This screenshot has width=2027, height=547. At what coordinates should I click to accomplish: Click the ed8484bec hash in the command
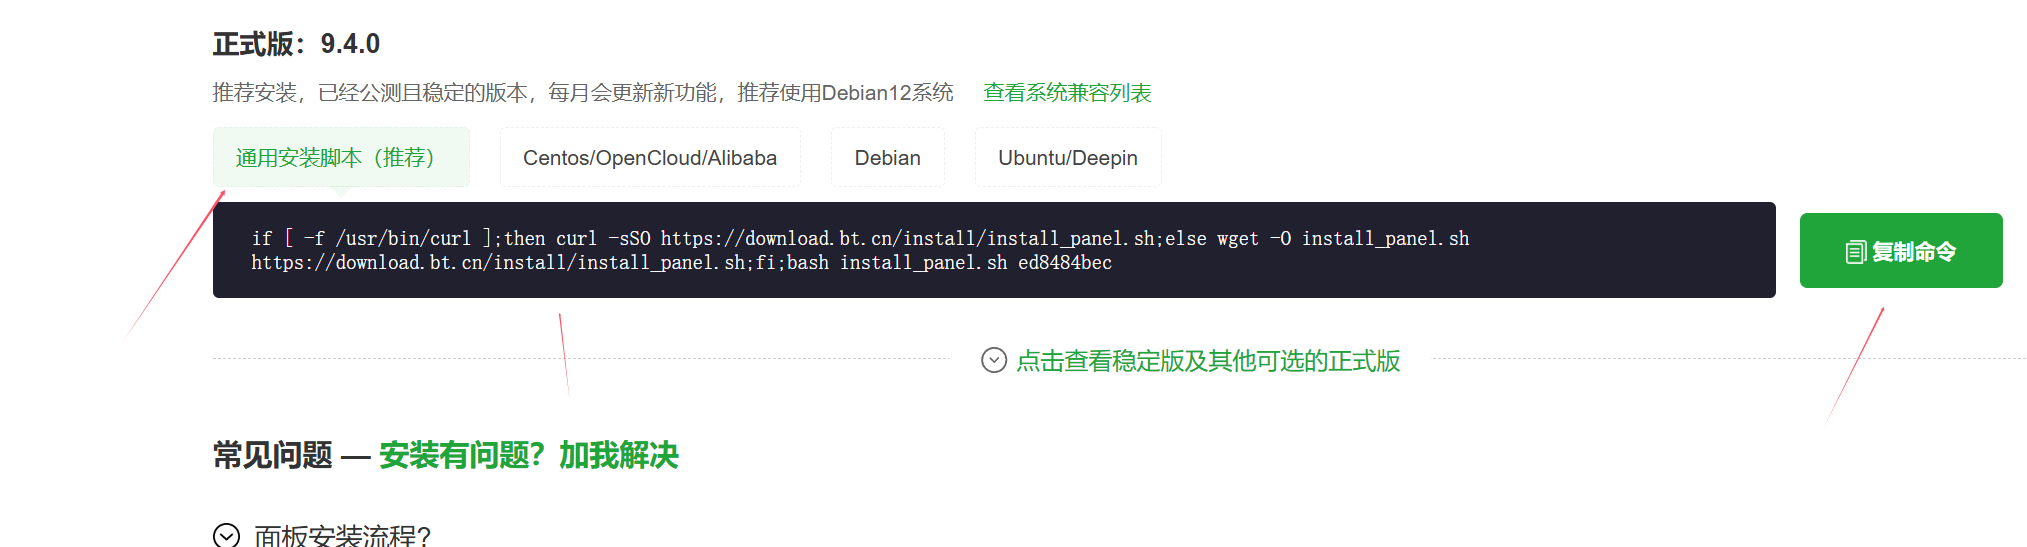[x=1065, y=263]
